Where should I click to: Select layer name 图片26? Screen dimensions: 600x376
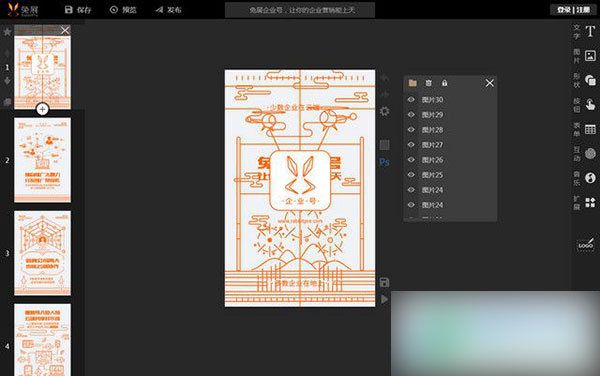432,160
